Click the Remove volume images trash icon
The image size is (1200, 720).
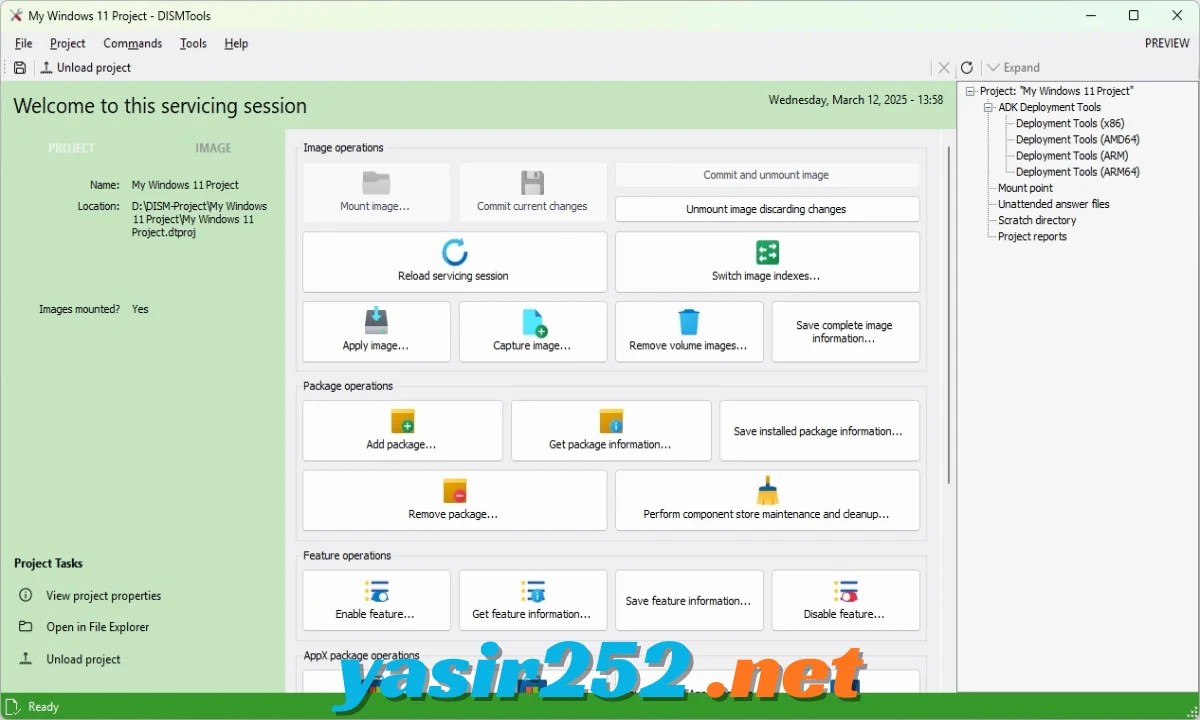(689, 322)
